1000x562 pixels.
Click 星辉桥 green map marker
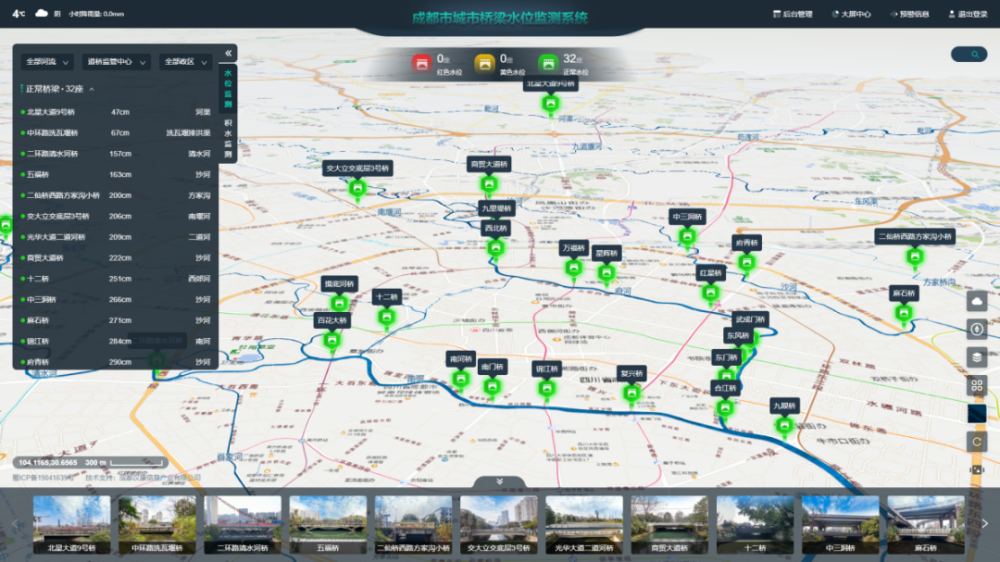click(x=606, y=274)
